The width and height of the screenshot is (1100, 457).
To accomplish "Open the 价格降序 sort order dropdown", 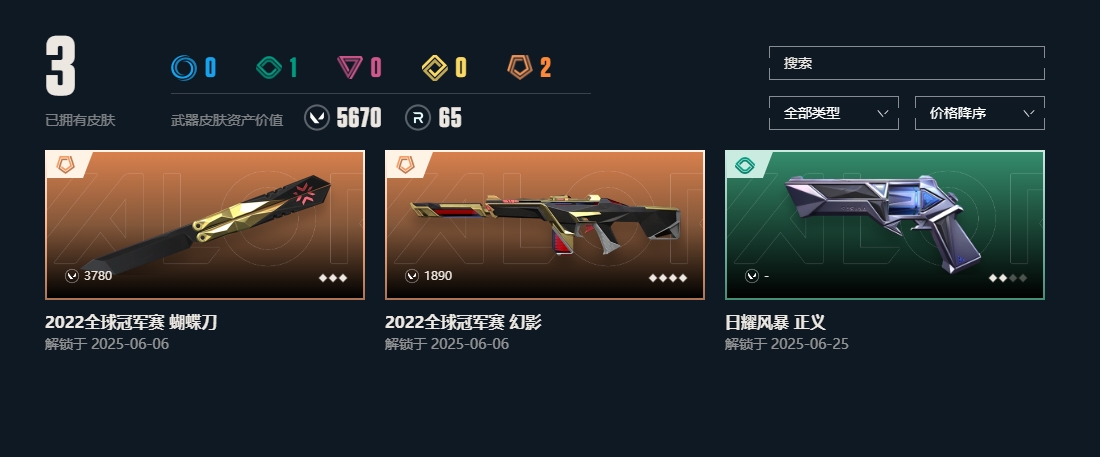I will coord(979,113).
